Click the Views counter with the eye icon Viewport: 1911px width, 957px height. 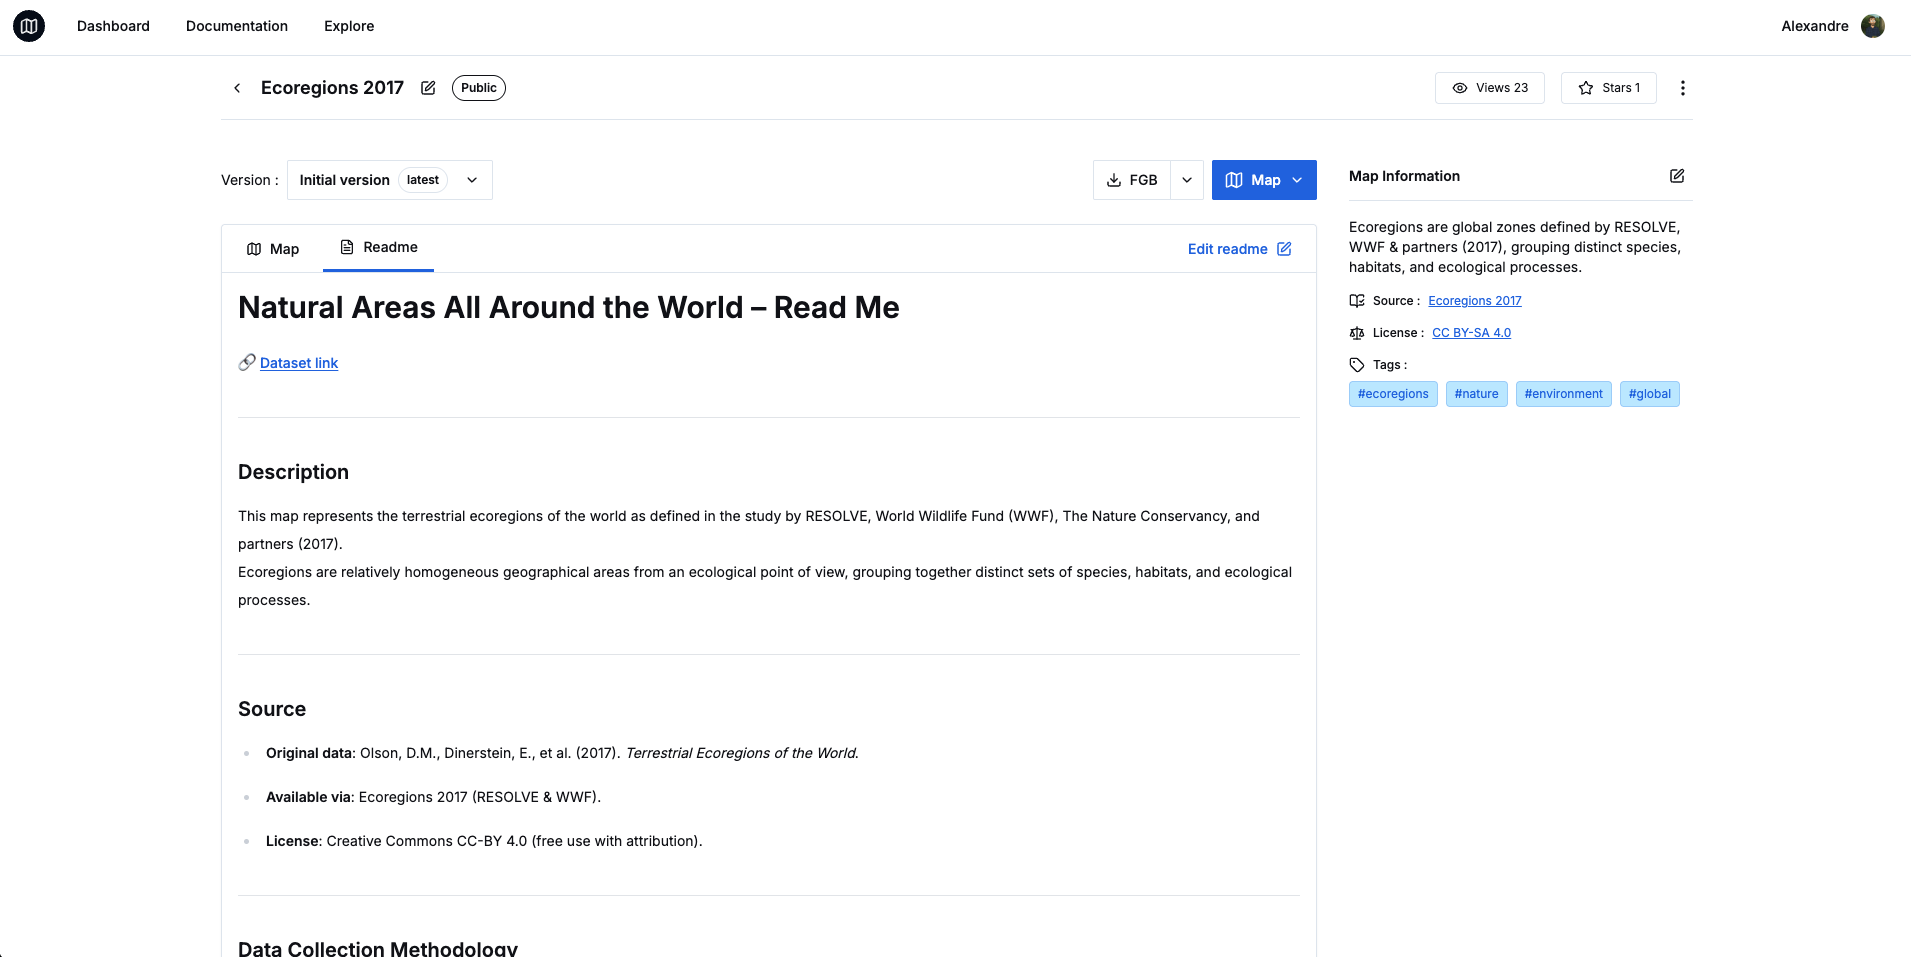(x=1489, y=88)
